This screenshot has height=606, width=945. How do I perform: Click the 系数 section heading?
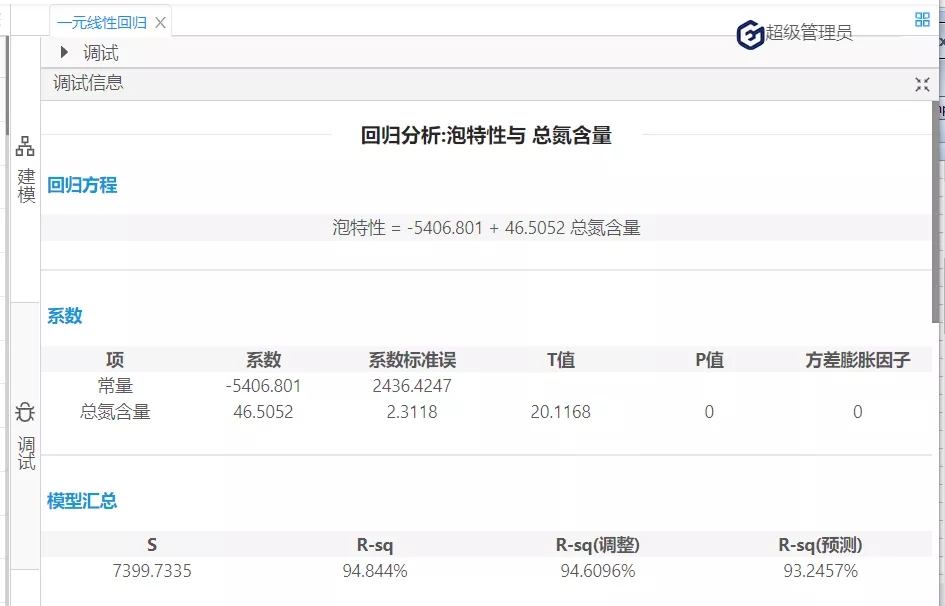point(65,316)
